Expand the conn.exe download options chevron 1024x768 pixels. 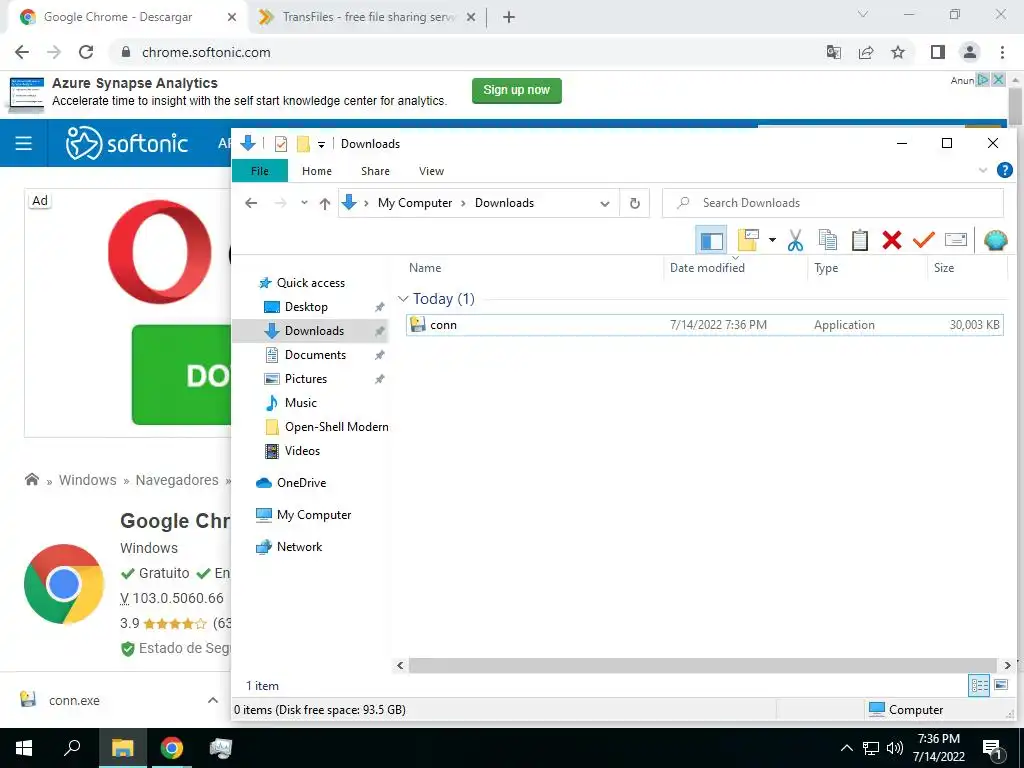pos(213,700)
